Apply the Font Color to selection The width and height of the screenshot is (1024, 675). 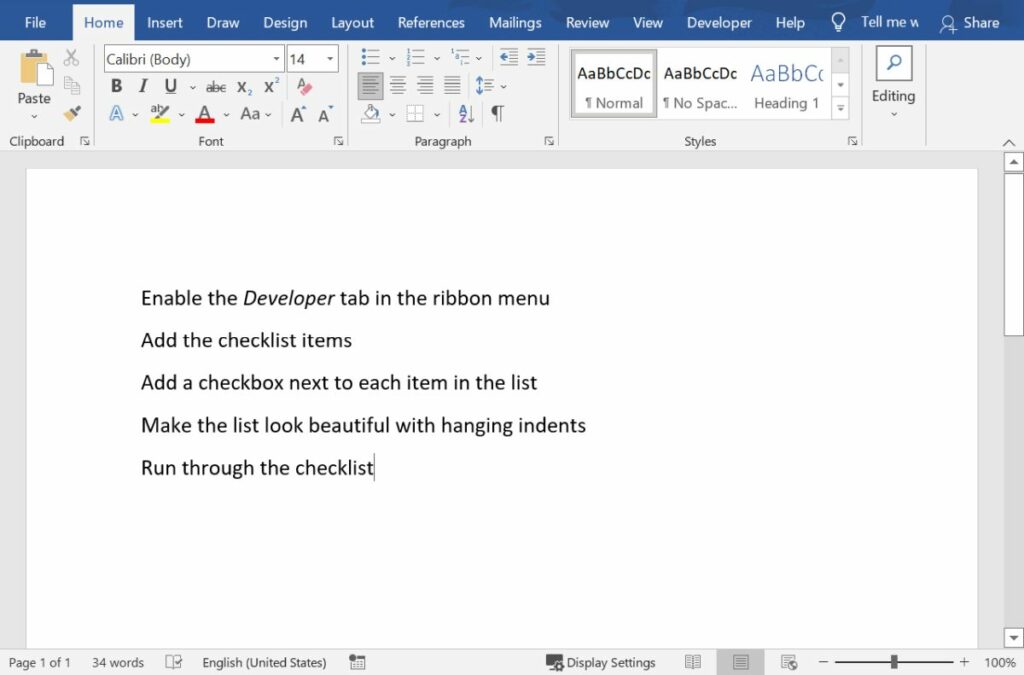click(x=204, y=114)
